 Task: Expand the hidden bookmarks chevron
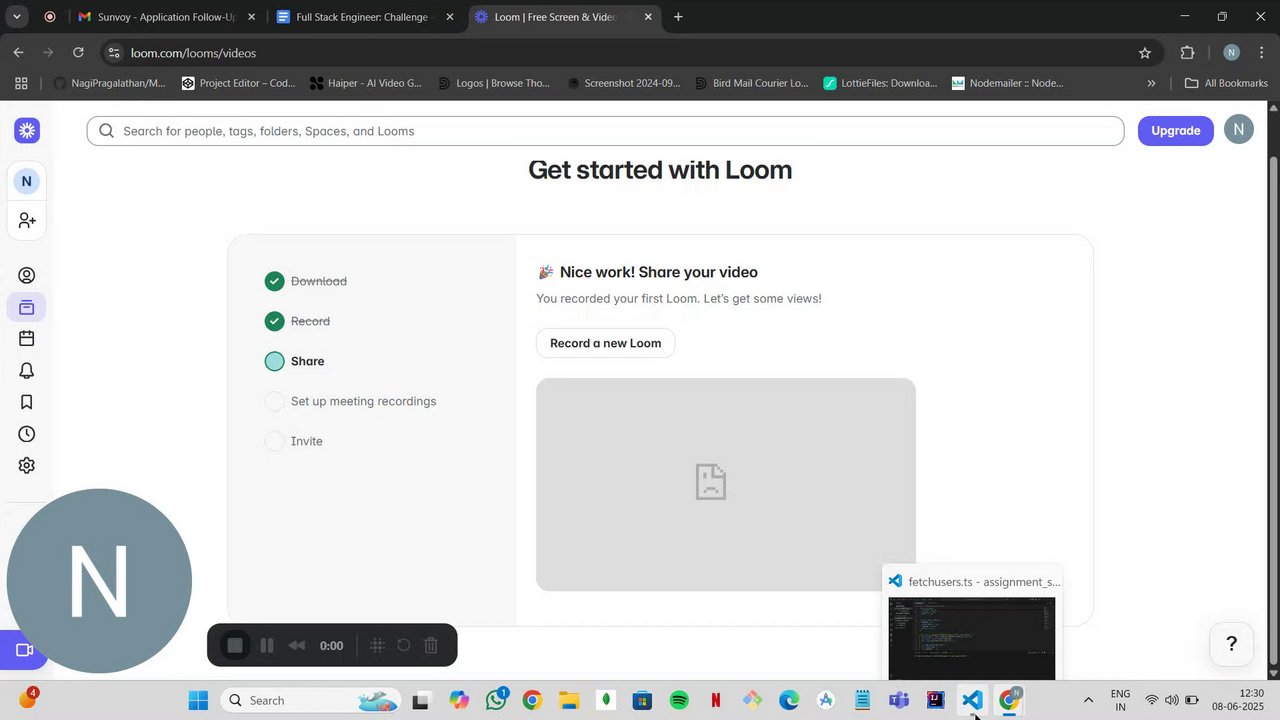coord(1151,83)
